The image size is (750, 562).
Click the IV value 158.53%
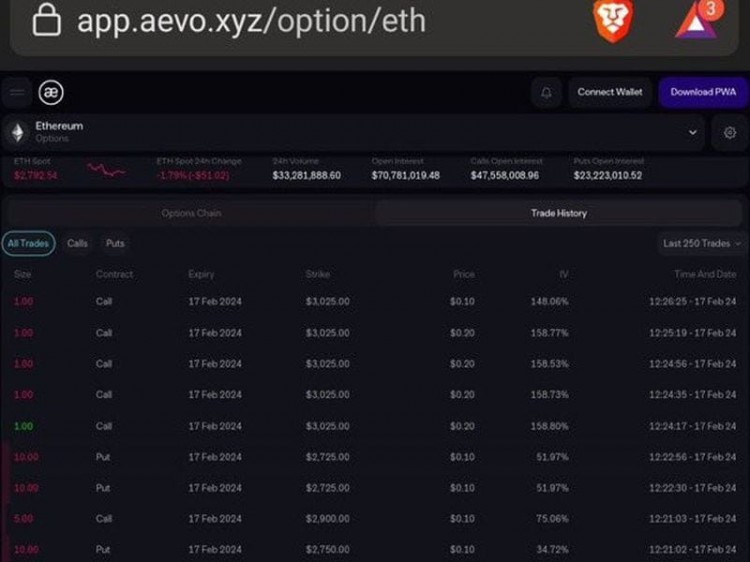[x=550, y=364]
